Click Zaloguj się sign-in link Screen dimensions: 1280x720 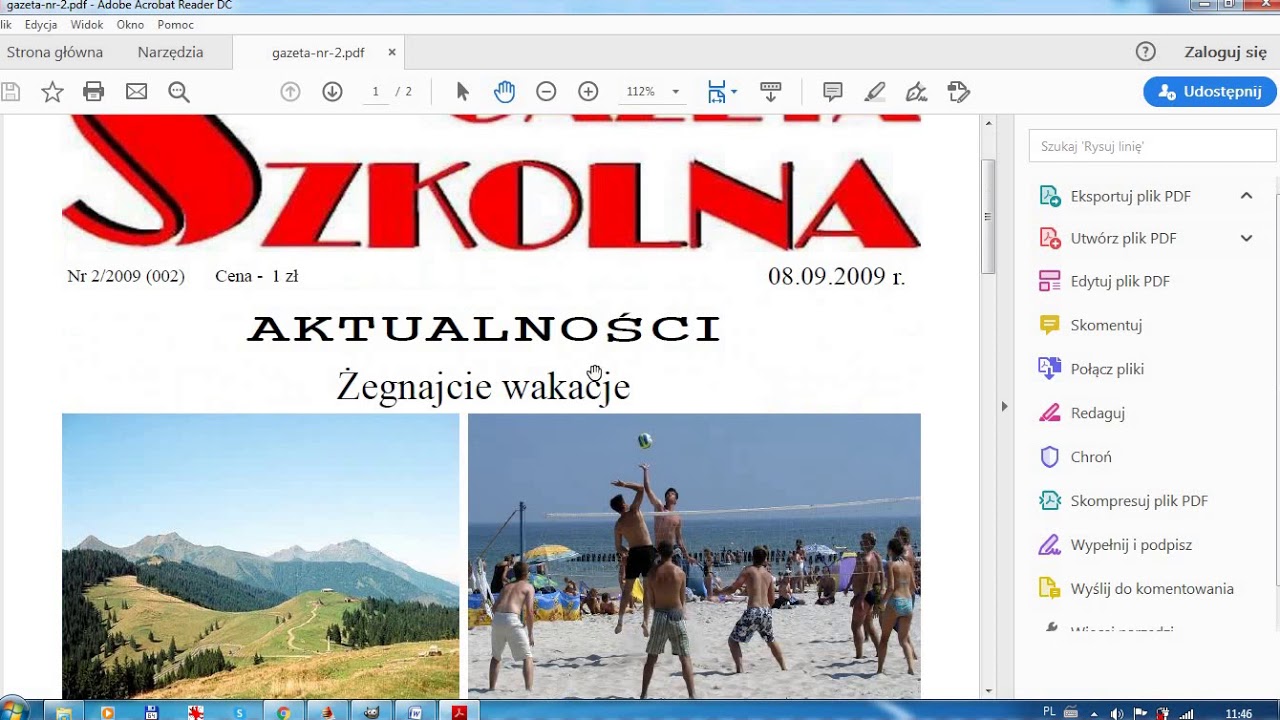(x=1225, y=52)
